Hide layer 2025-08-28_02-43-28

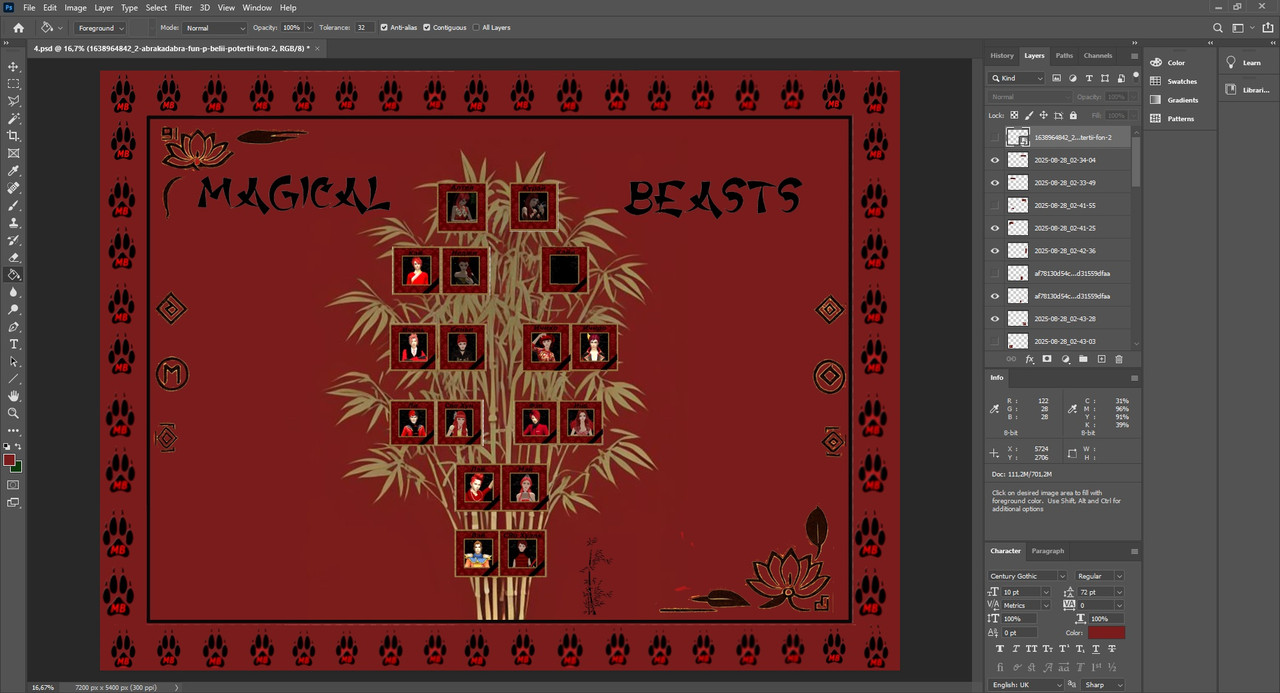point(995,319)
